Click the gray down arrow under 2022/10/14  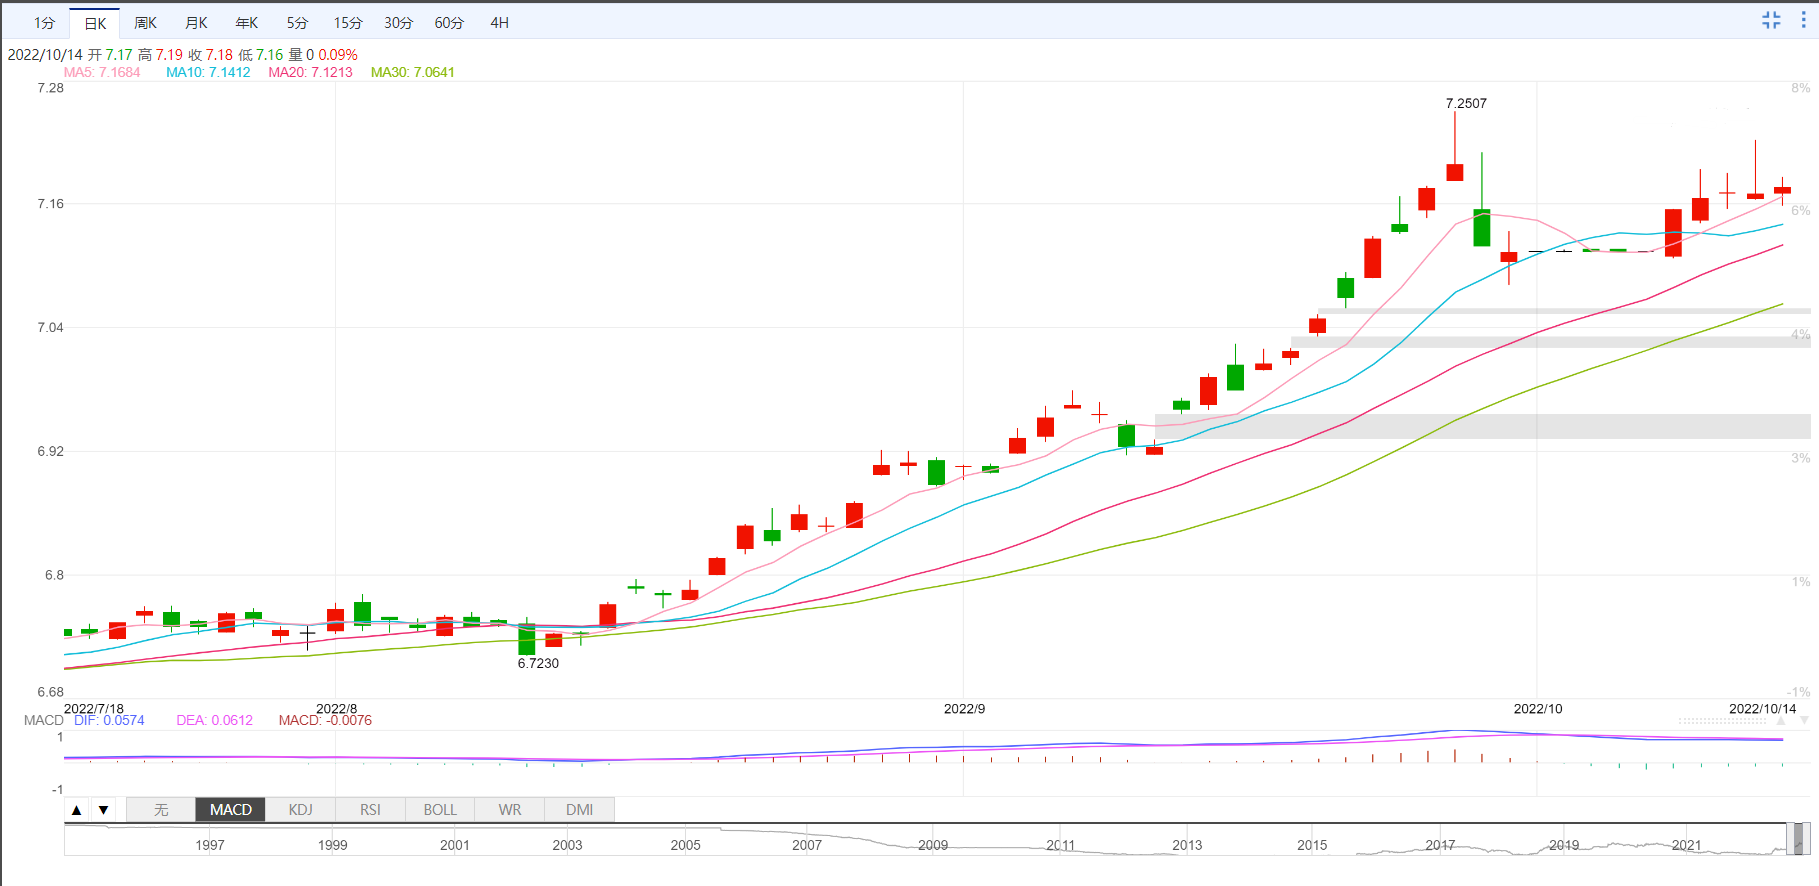[x=1804, y=720]
